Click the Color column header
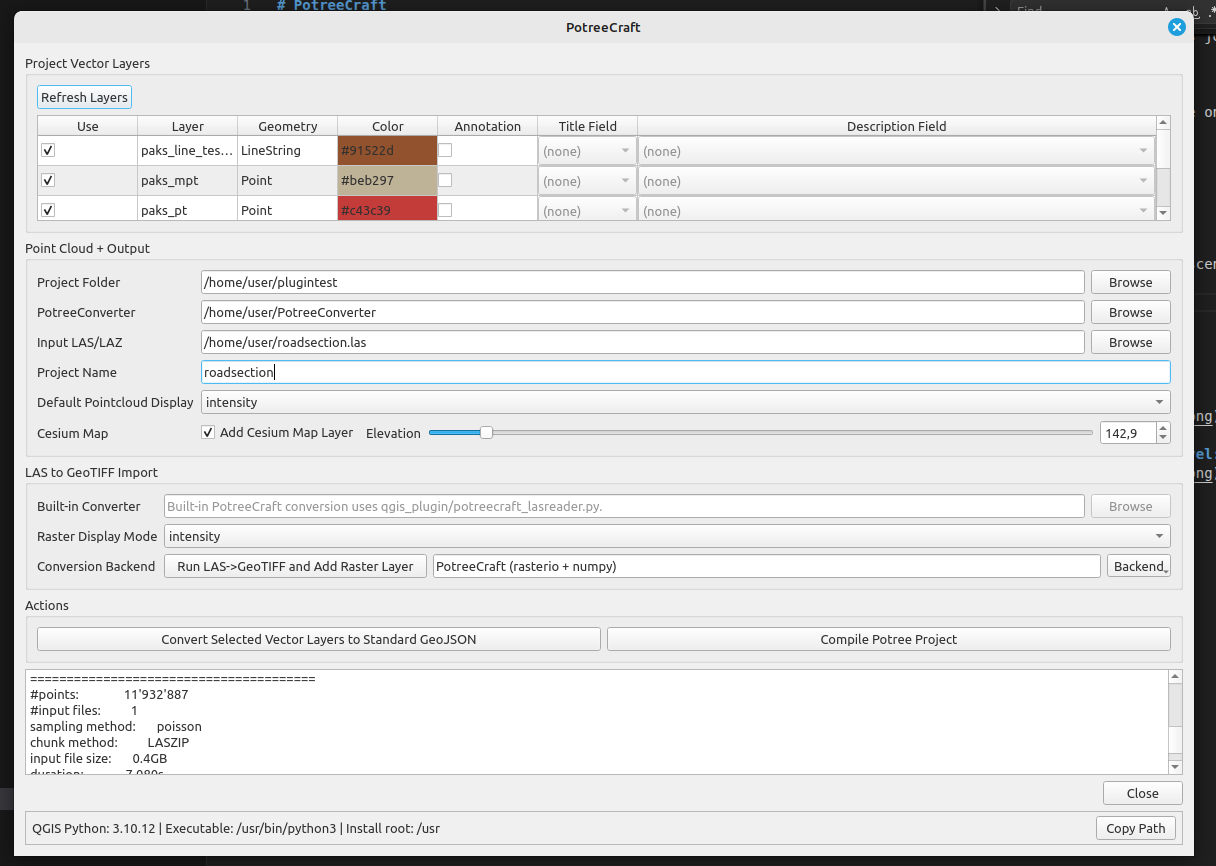Image resolution: width=1216 pixels, height=866 pixels. click(388, 126)
